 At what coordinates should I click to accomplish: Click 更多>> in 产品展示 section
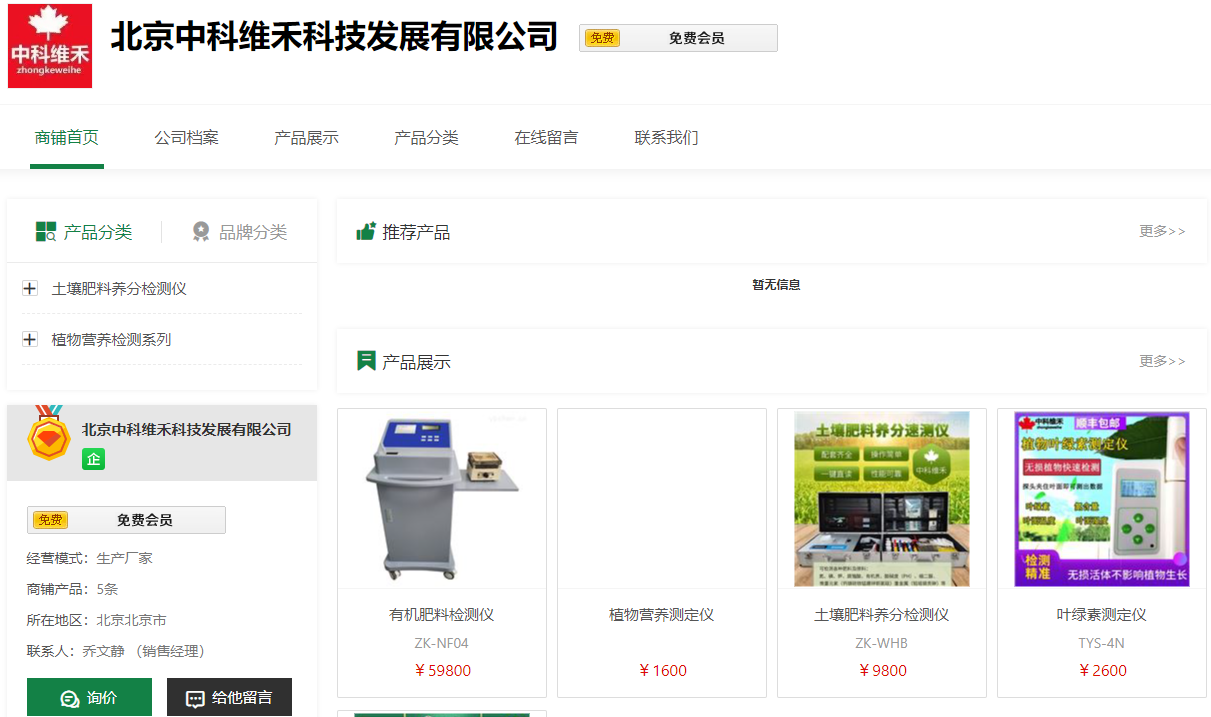click(1162, 361)
